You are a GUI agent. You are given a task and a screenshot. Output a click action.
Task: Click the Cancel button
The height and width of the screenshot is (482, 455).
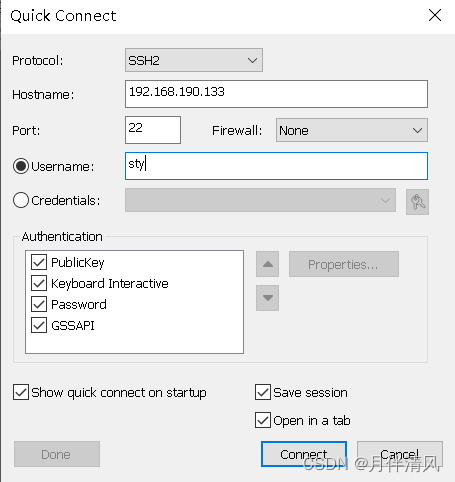pos(400,454)
